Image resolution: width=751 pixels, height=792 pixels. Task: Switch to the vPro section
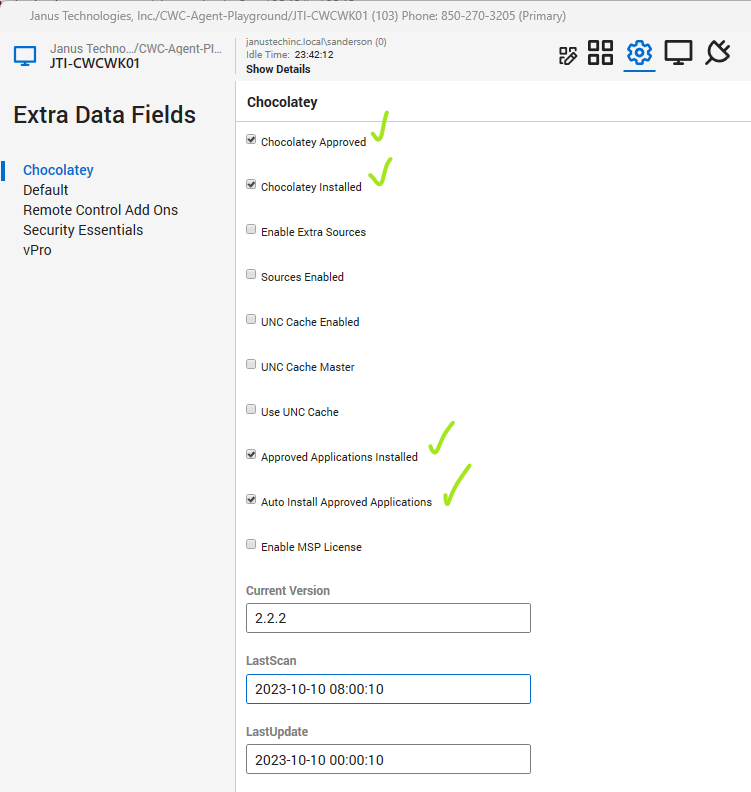pos(37,250)
